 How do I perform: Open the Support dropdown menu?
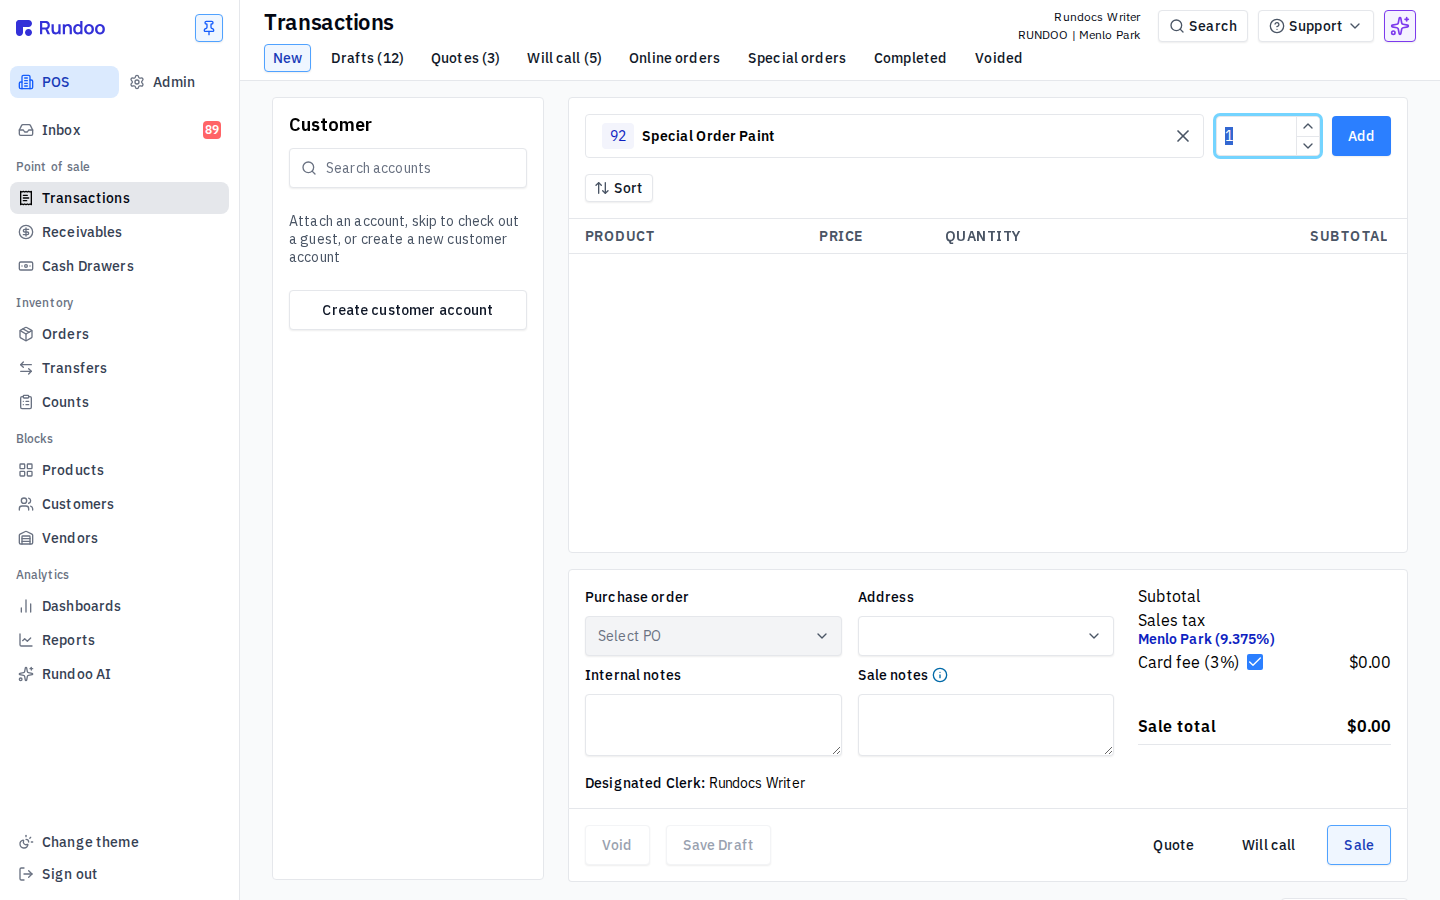tap(1315, 26)
